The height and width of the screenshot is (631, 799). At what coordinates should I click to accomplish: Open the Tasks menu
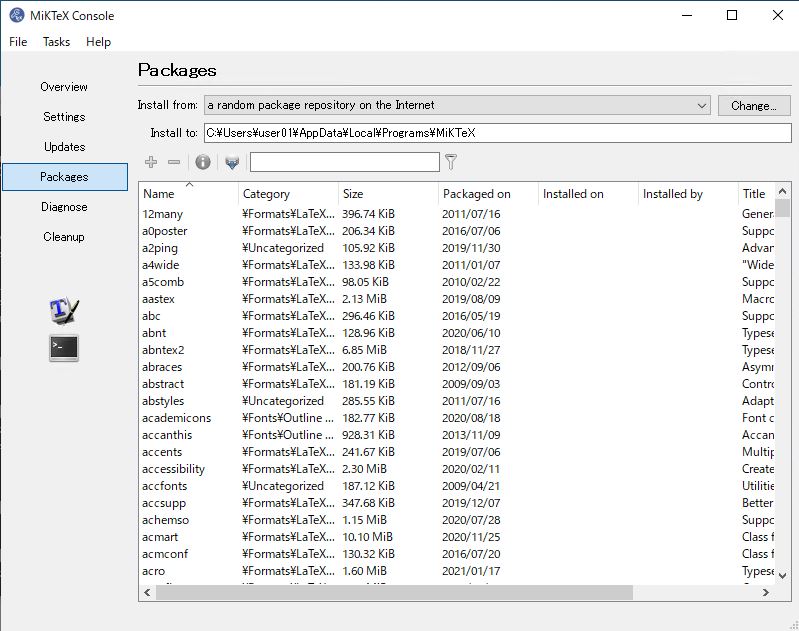click(57, 42)
